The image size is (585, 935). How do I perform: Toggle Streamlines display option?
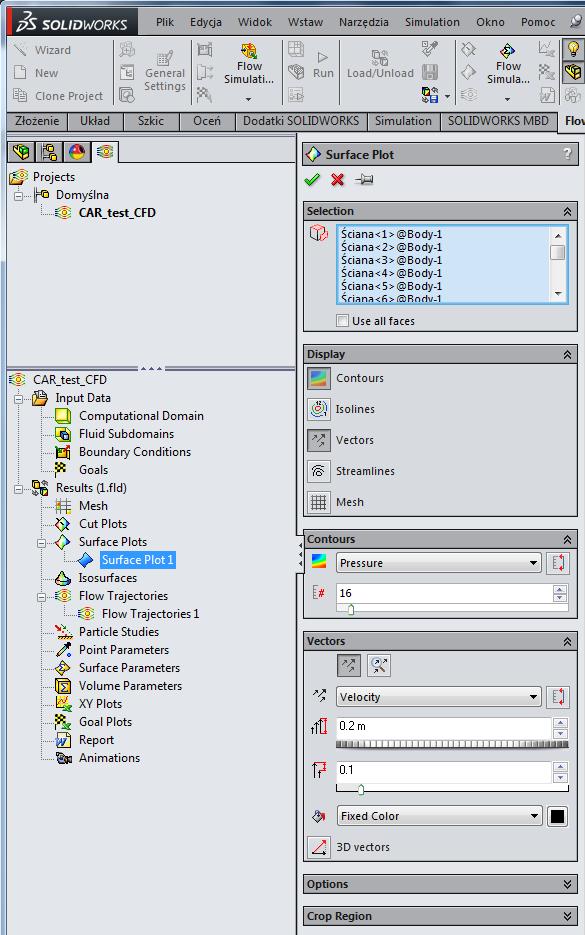pos(318,472)
